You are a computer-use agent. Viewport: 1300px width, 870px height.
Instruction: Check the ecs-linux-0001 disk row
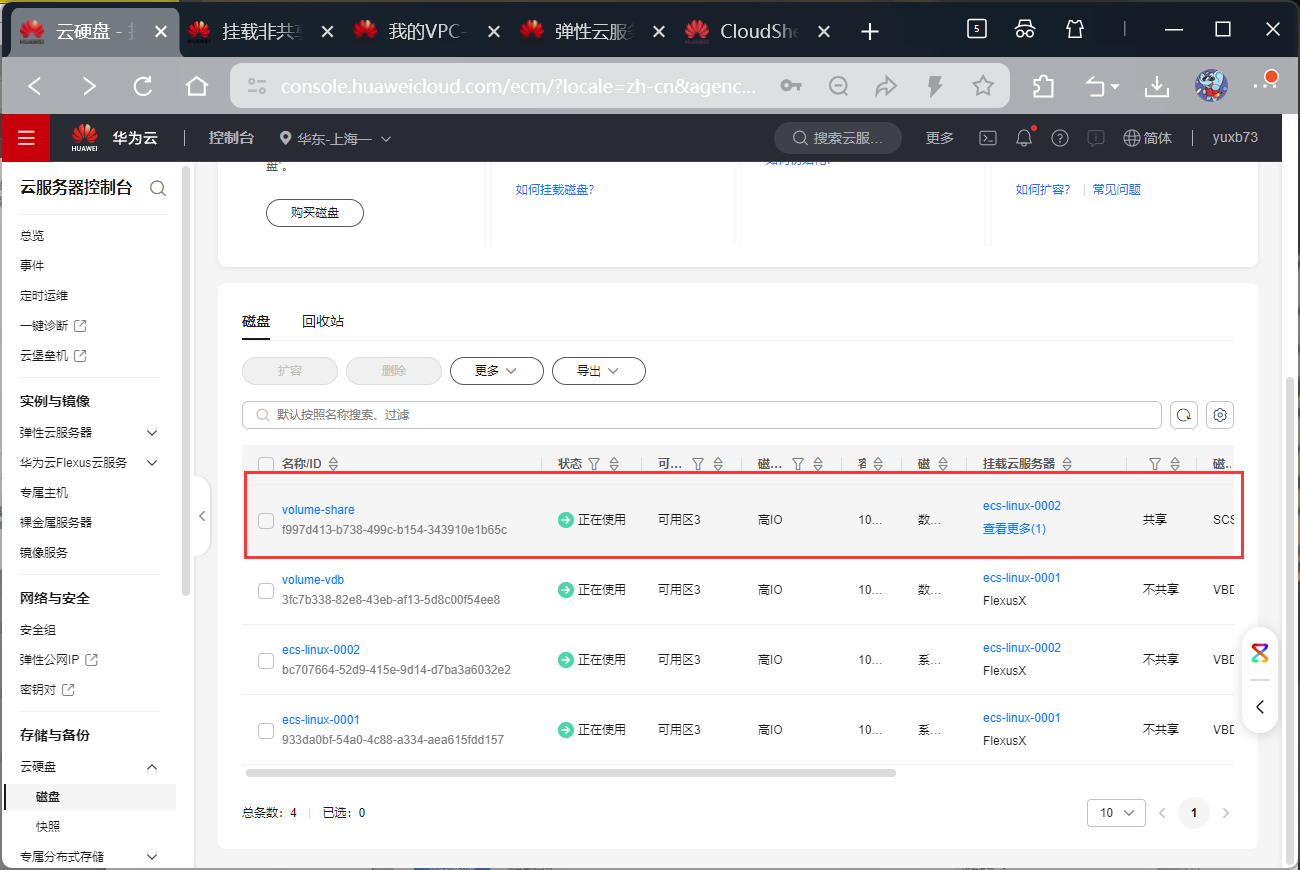(266, 730)
